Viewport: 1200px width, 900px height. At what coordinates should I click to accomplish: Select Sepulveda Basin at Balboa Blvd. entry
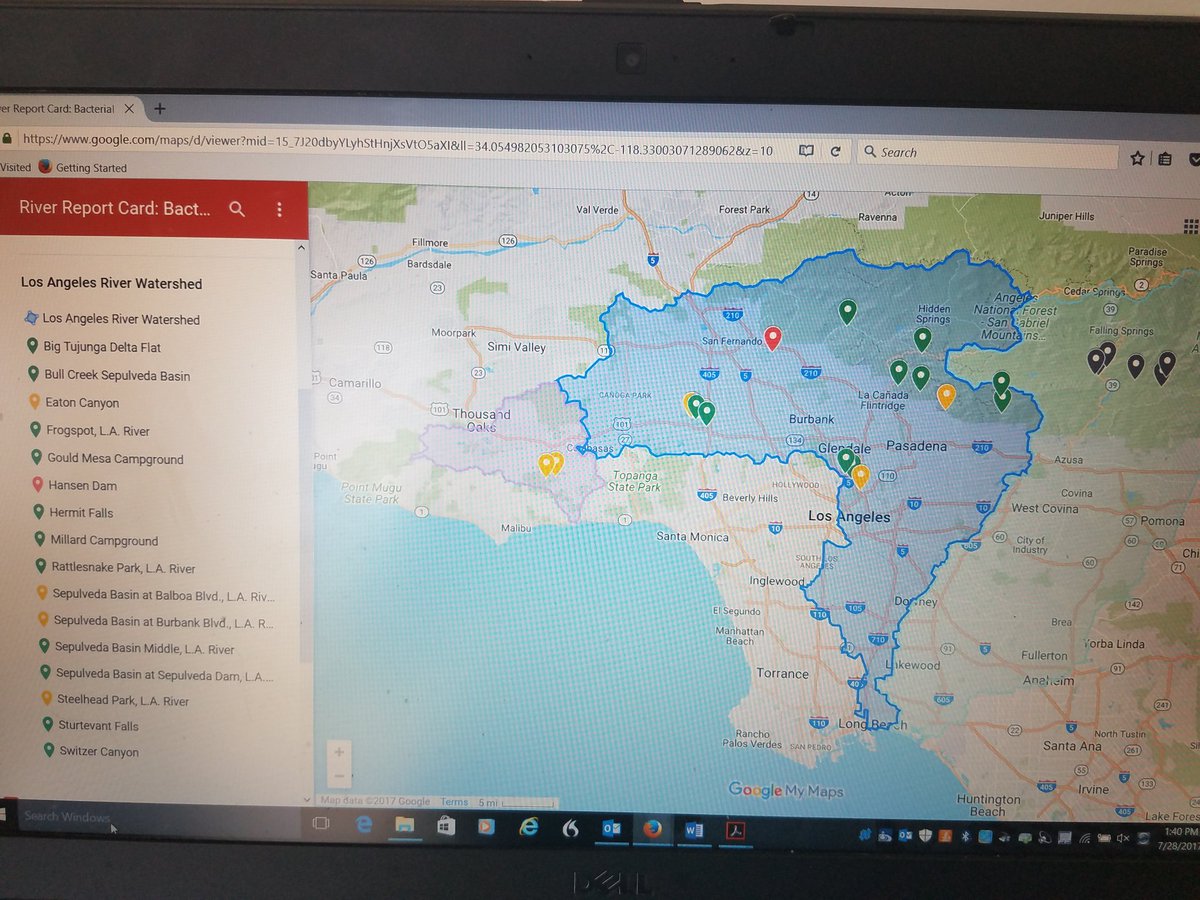pos(154,595)
